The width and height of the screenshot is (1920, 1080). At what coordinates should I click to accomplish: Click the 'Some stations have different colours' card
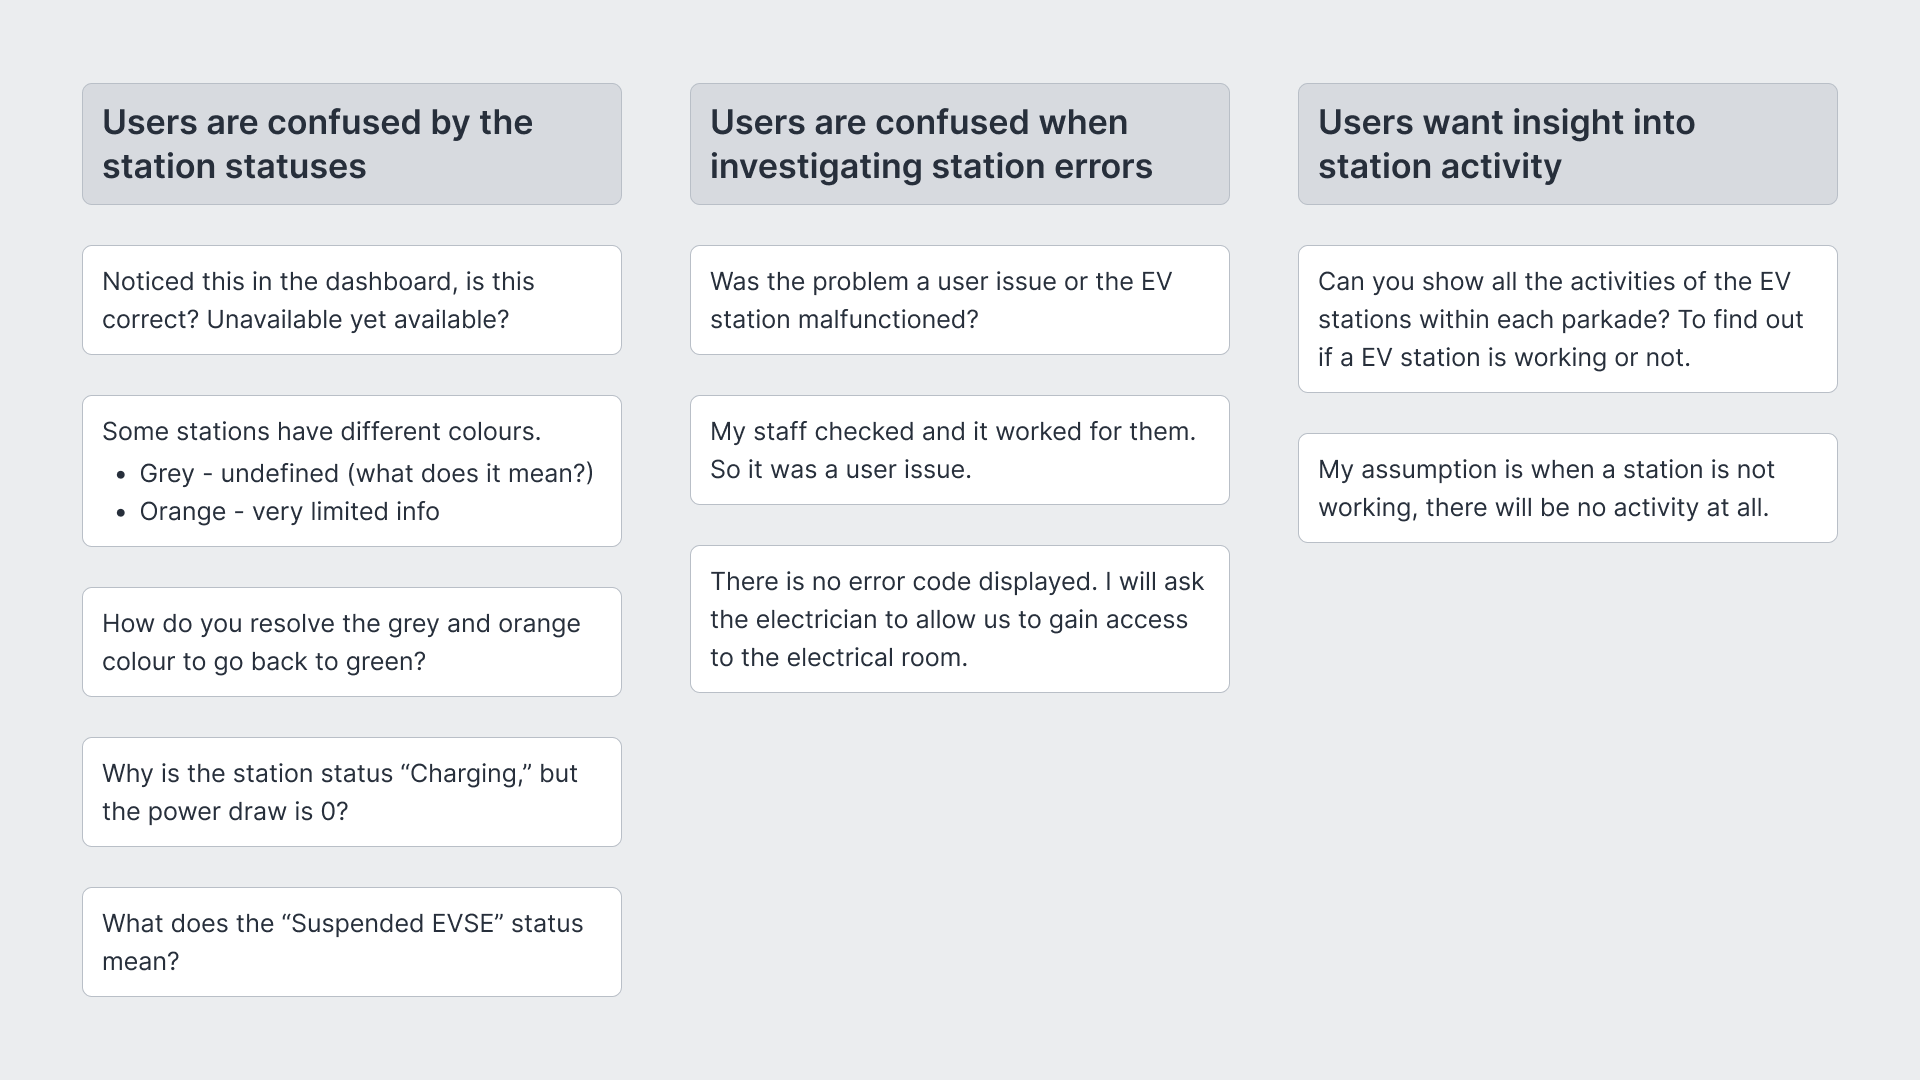352,471
